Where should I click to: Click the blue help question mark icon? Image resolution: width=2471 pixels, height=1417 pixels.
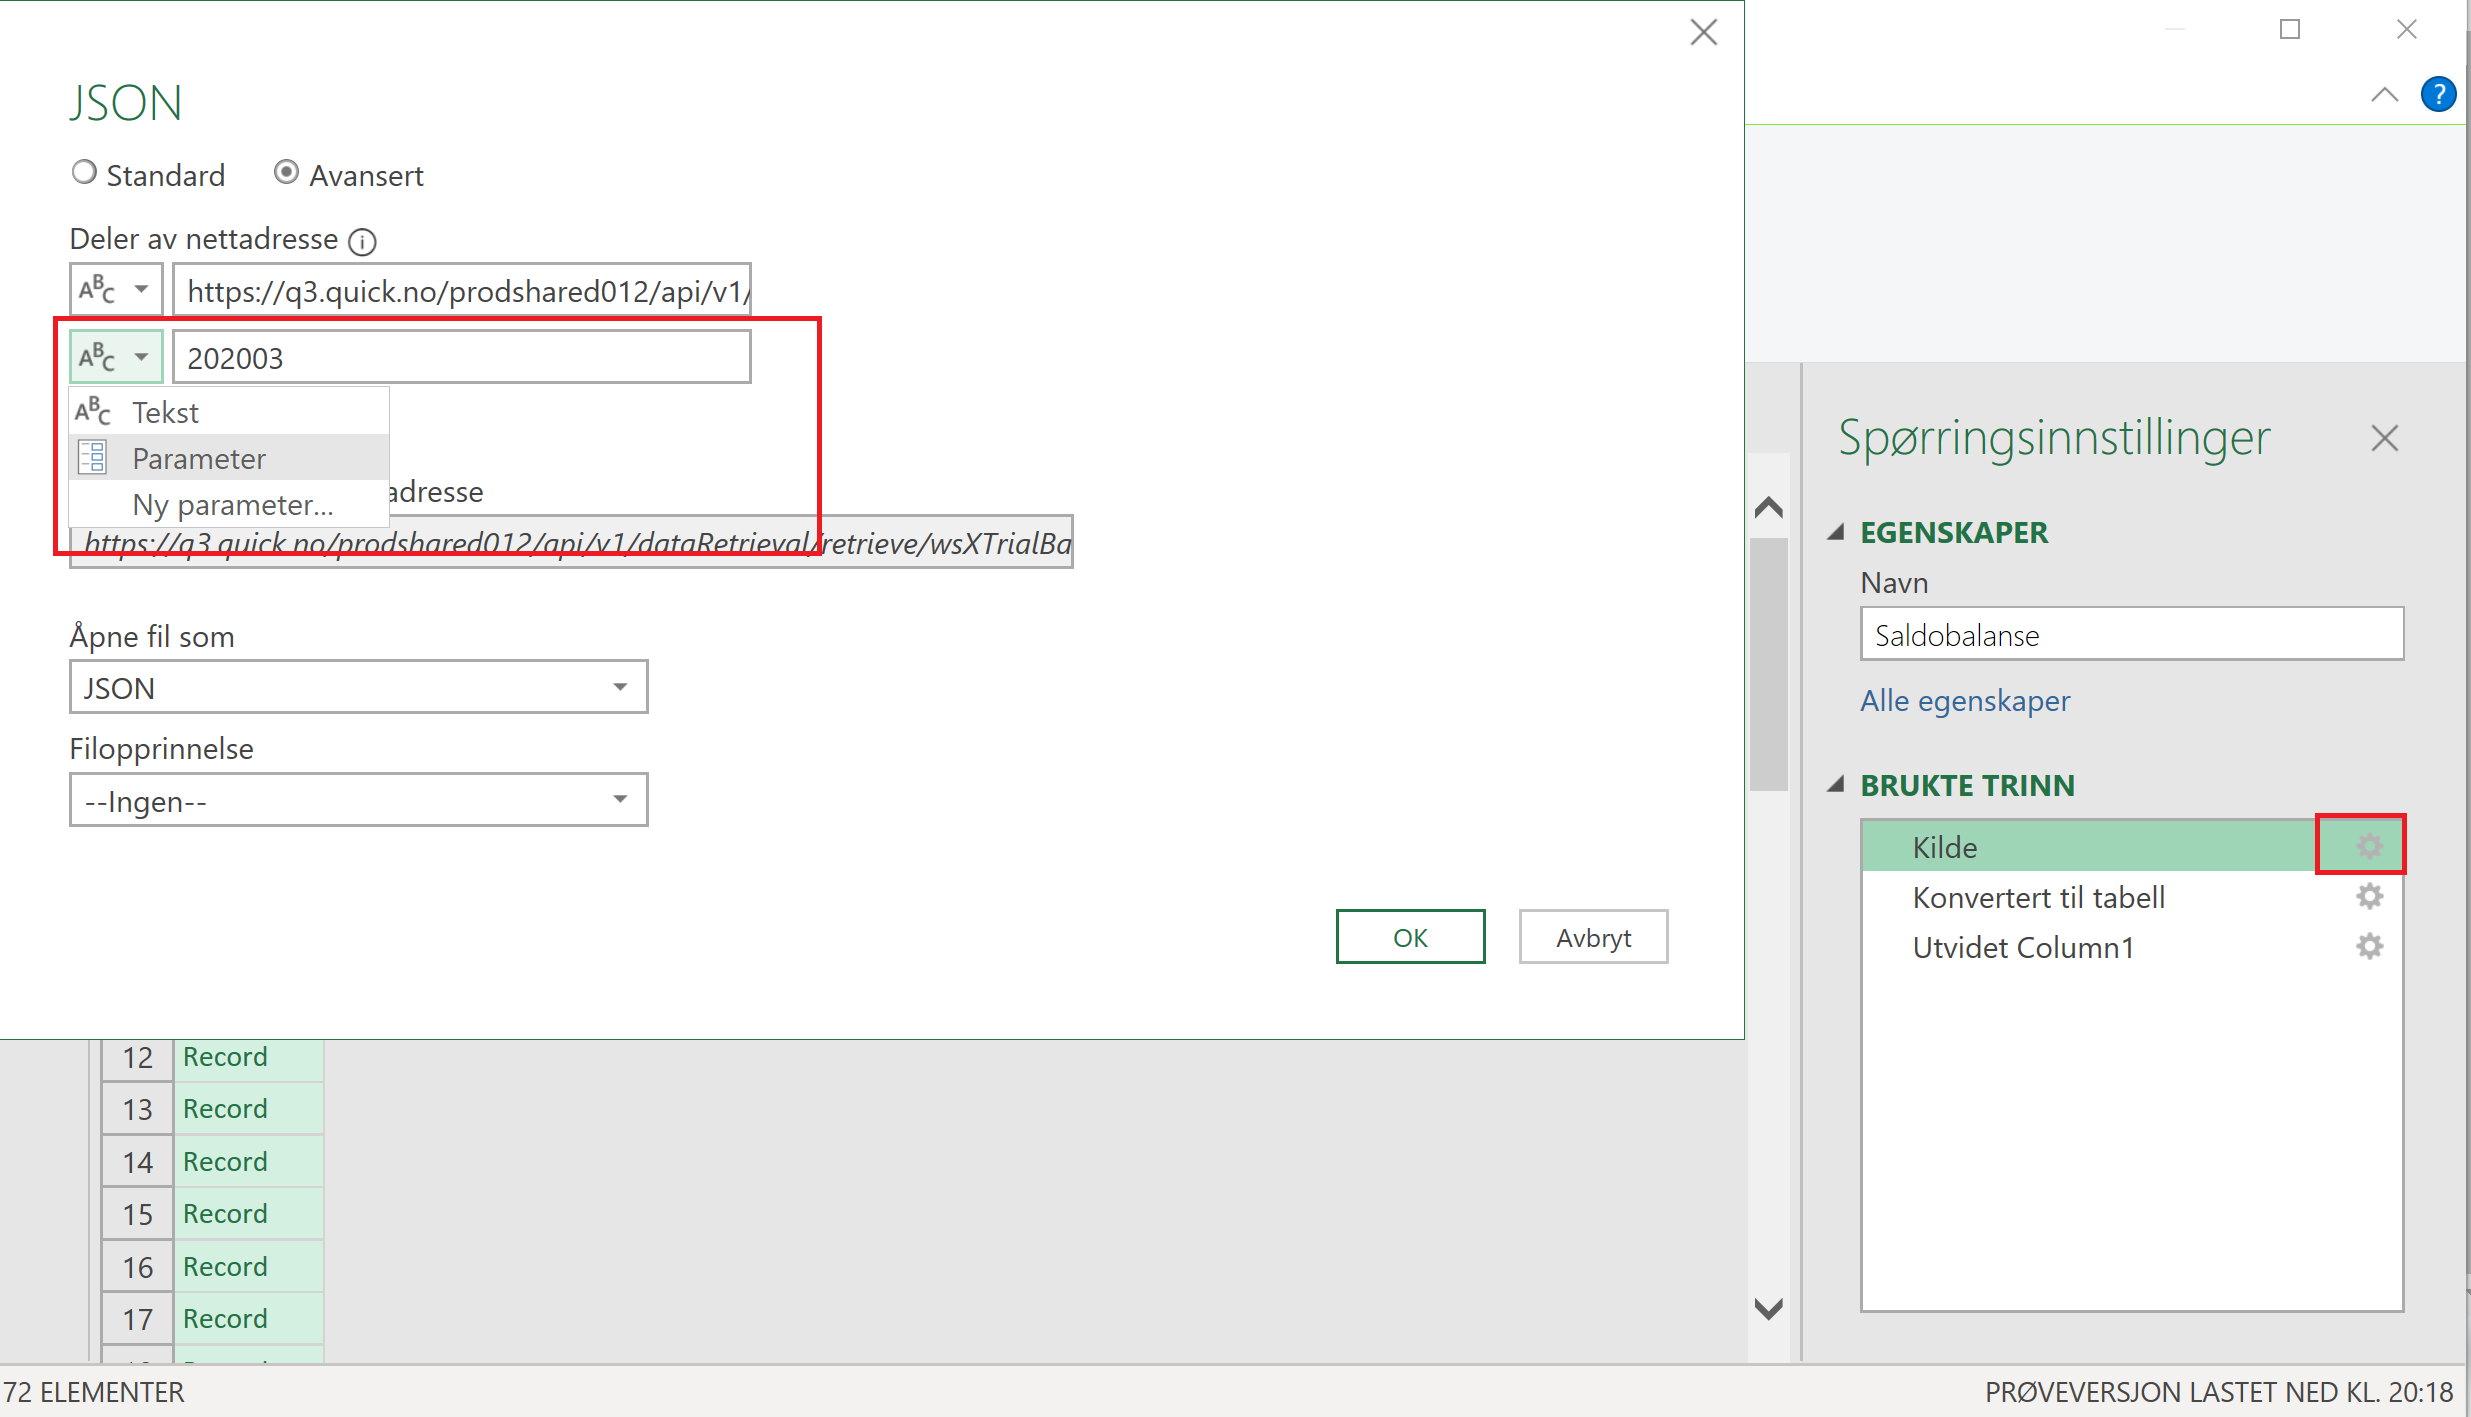click(2438, 95)
